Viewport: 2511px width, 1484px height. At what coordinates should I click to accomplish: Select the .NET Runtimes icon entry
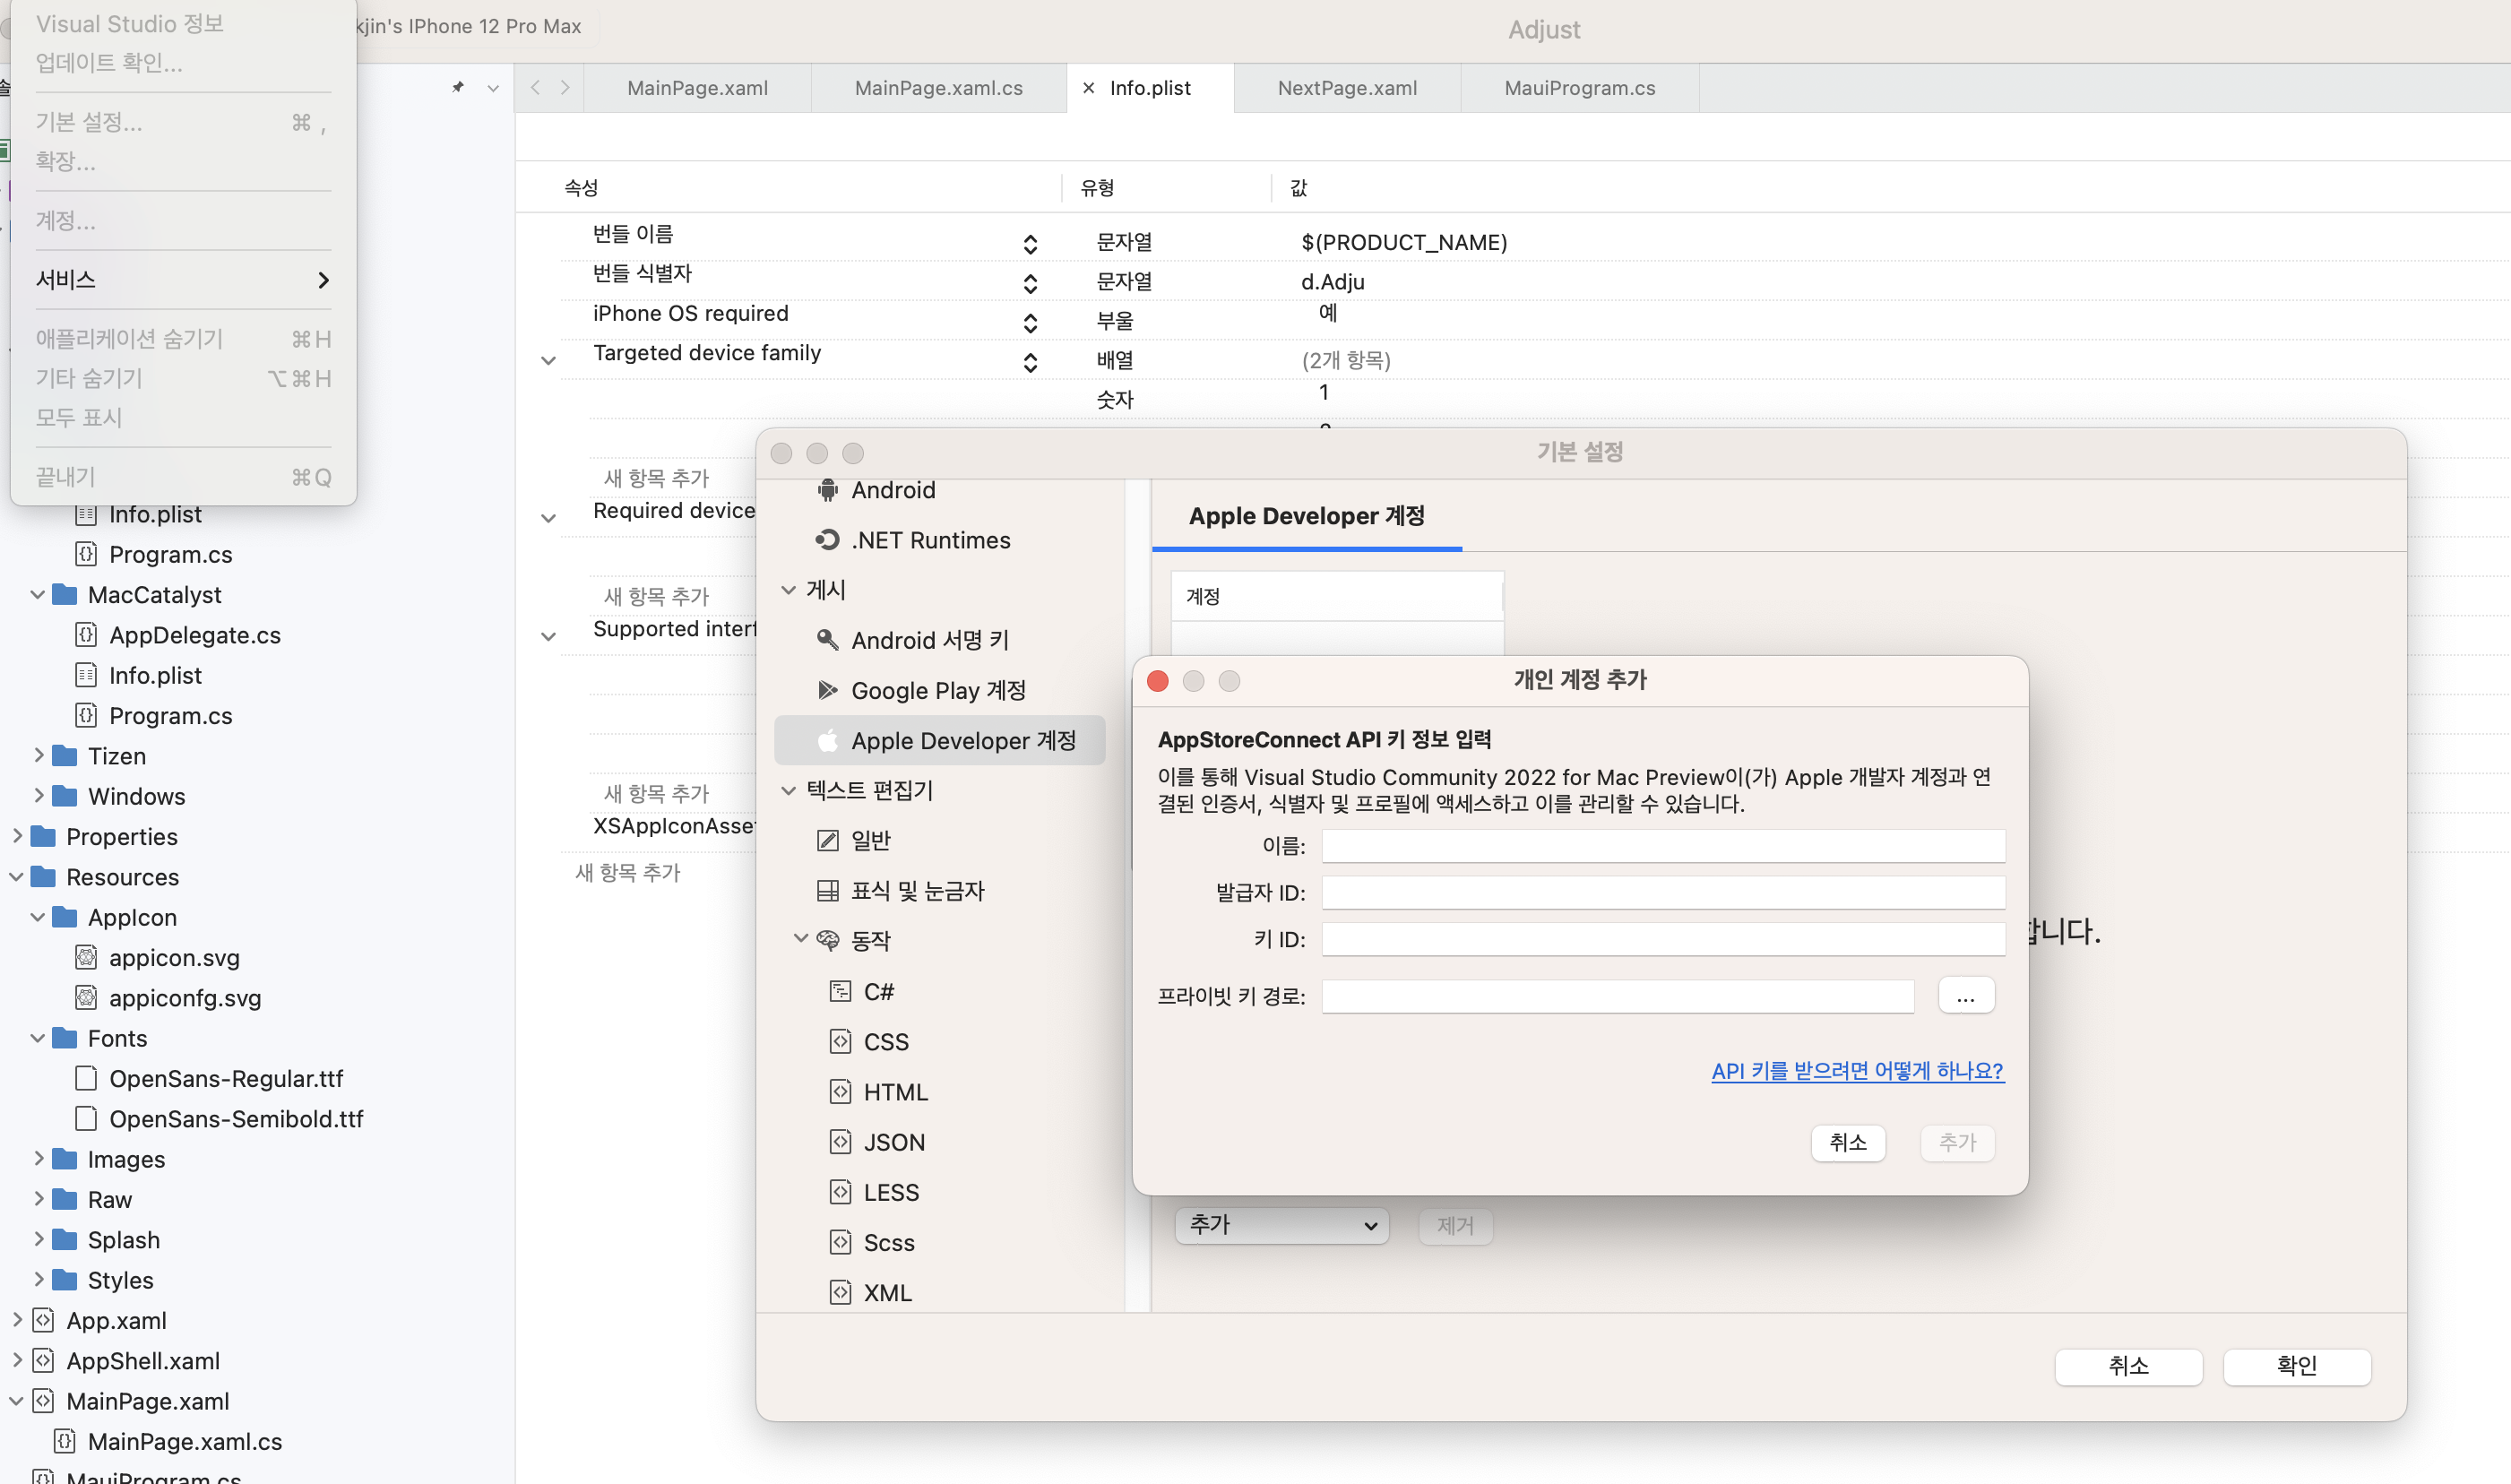827,540
